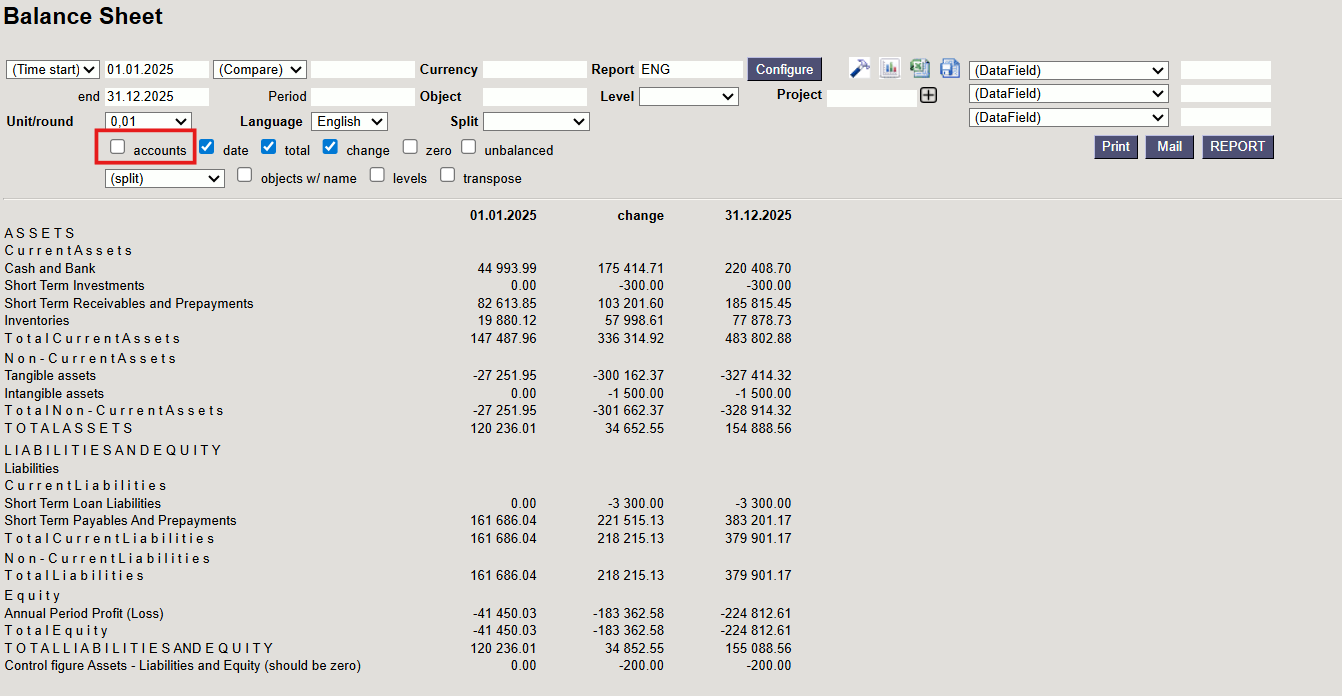Viewport: 1342px width, 696px height.
Task: Export report with the Excel icon
Action: click(919, 68)
